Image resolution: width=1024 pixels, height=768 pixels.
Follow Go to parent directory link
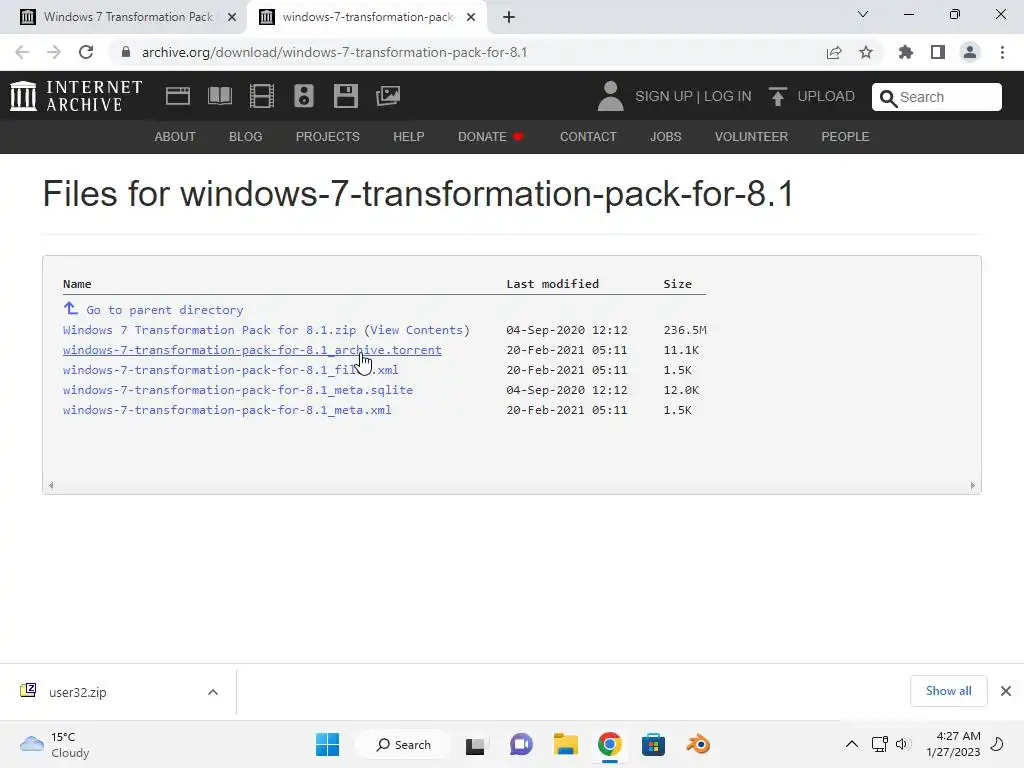coord(165,310)
